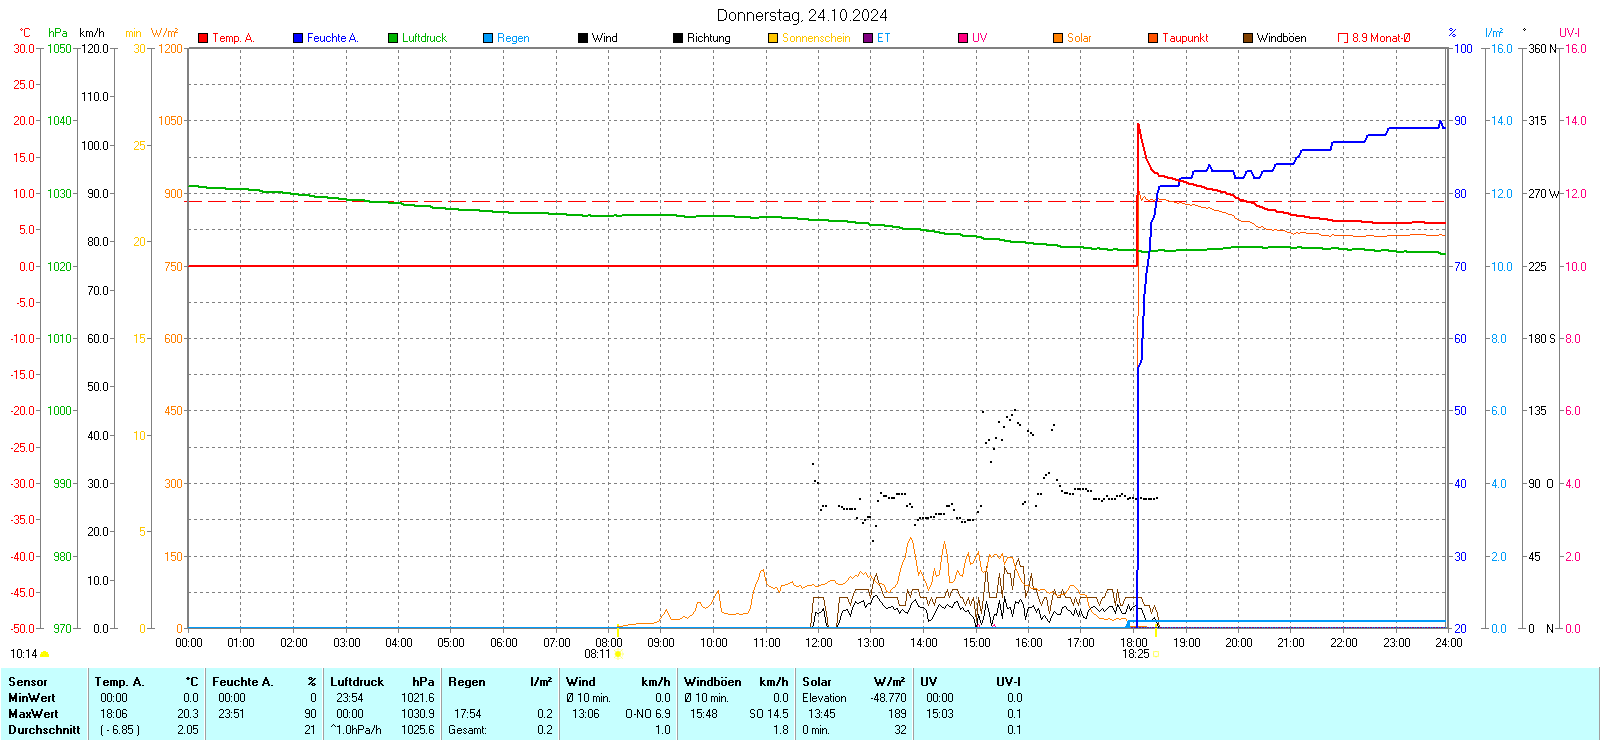Click the yellow Sonnenschein legend square

tap(773, 38)
